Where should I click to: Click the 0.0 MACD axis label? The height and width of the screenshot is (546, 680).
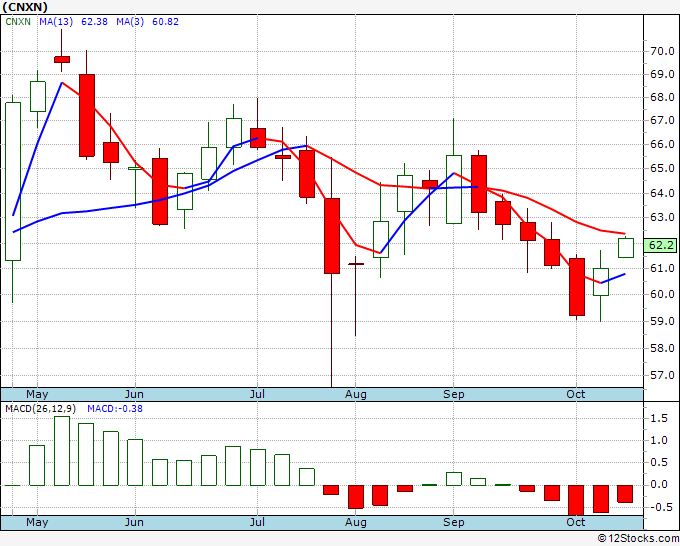point(659,485)
